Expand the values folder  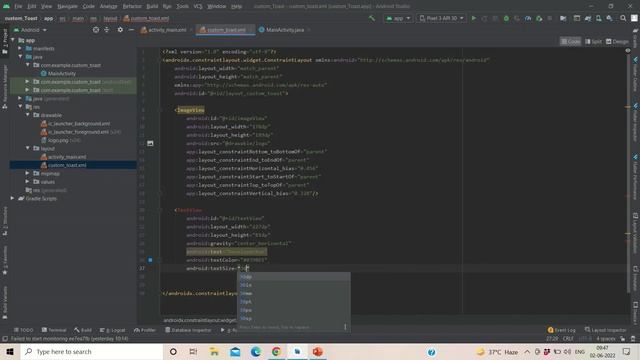click(x=27, y=182)
